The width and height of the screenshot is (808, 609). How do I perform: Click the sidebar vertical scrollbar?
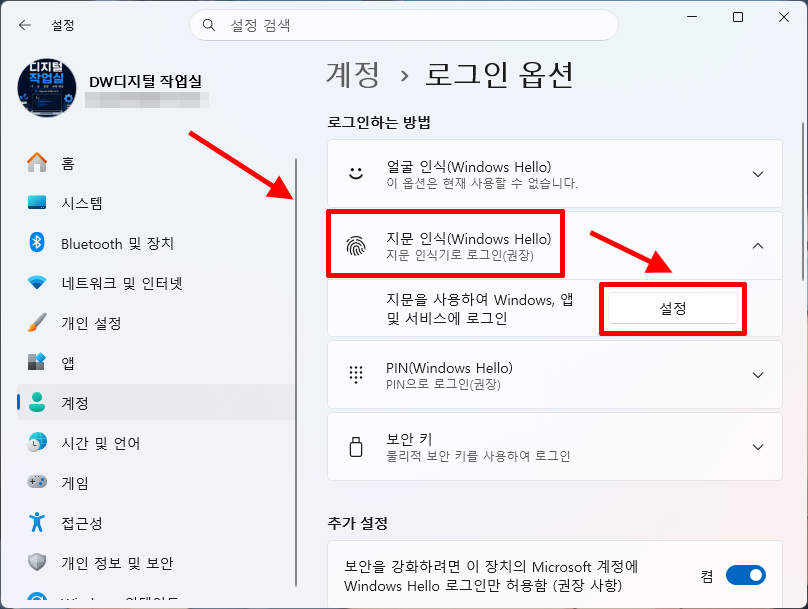[296, 372]
